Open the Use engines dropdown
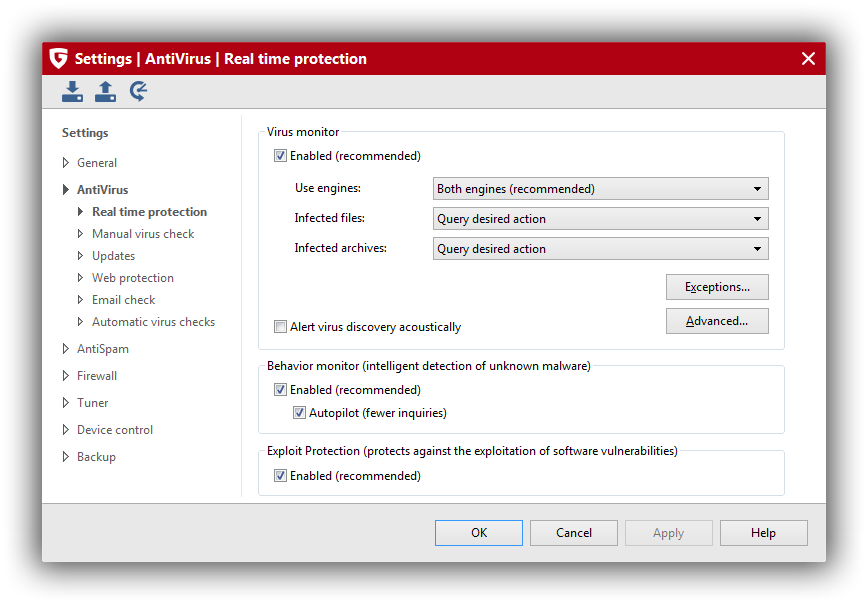The height and width of the screenshot is (604, 868). [x=600, y=189]
